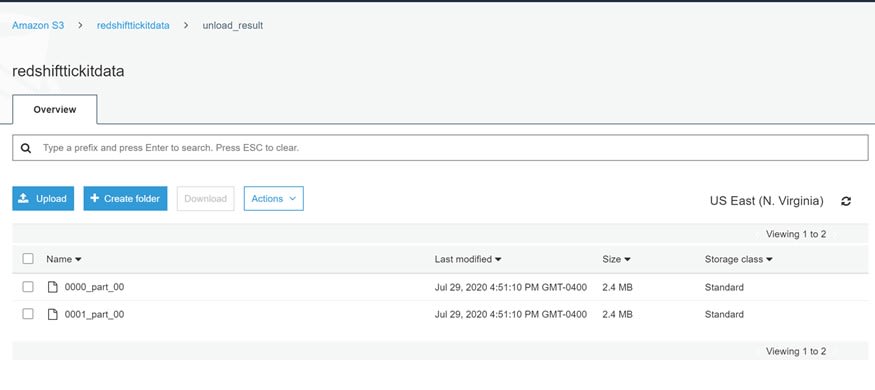Click the magnifier icon in the search bar

[26, 148]
